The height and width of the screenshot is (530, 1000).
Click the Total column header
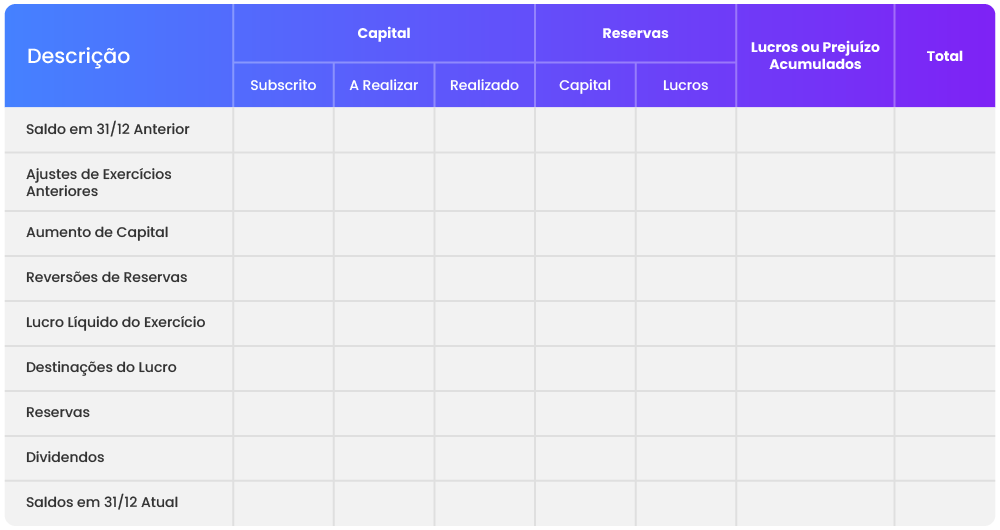[944, 56]
